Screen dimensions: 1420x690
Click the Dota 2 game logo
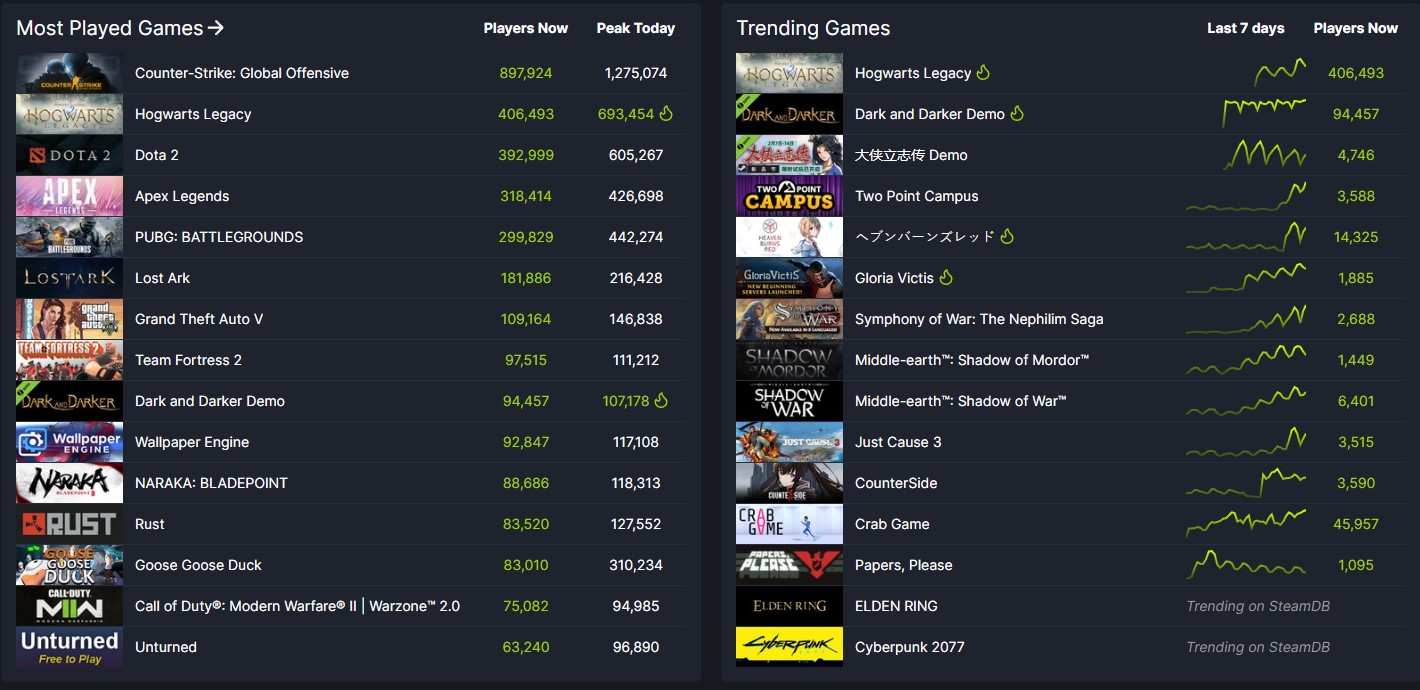[x=70, y=155]
